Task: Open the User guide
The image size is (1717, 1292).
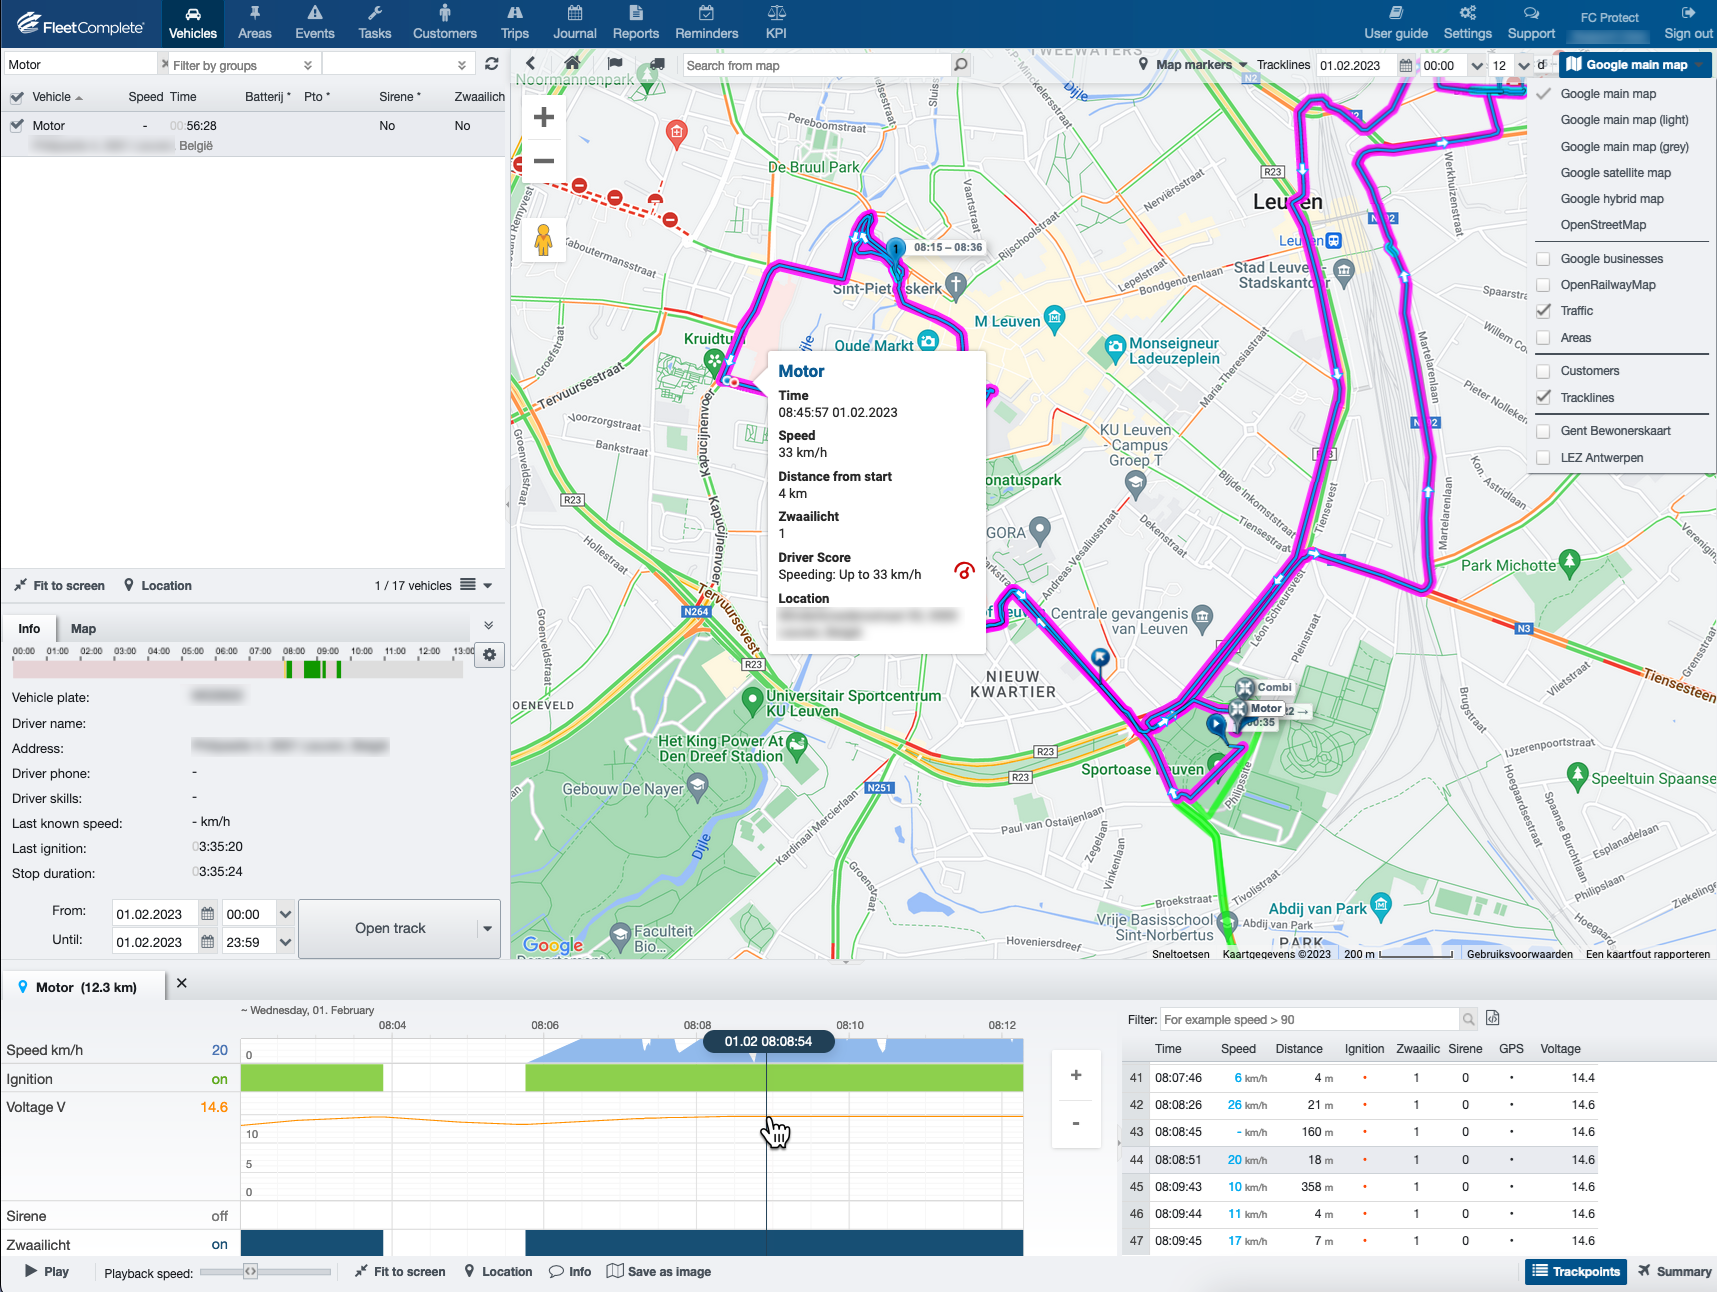Action: tap(1395, 23)
